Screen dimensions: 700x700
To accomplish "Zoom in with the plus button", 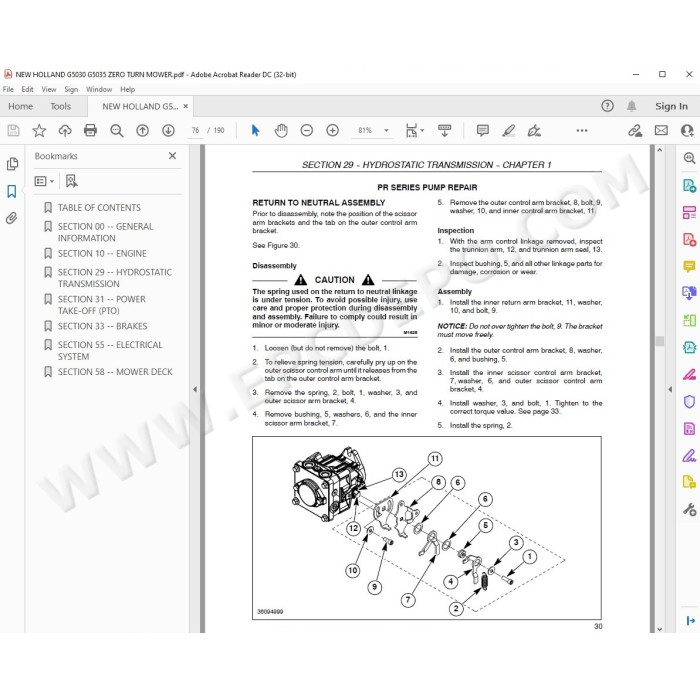I will pyautogui.click(x=333, y=130).
